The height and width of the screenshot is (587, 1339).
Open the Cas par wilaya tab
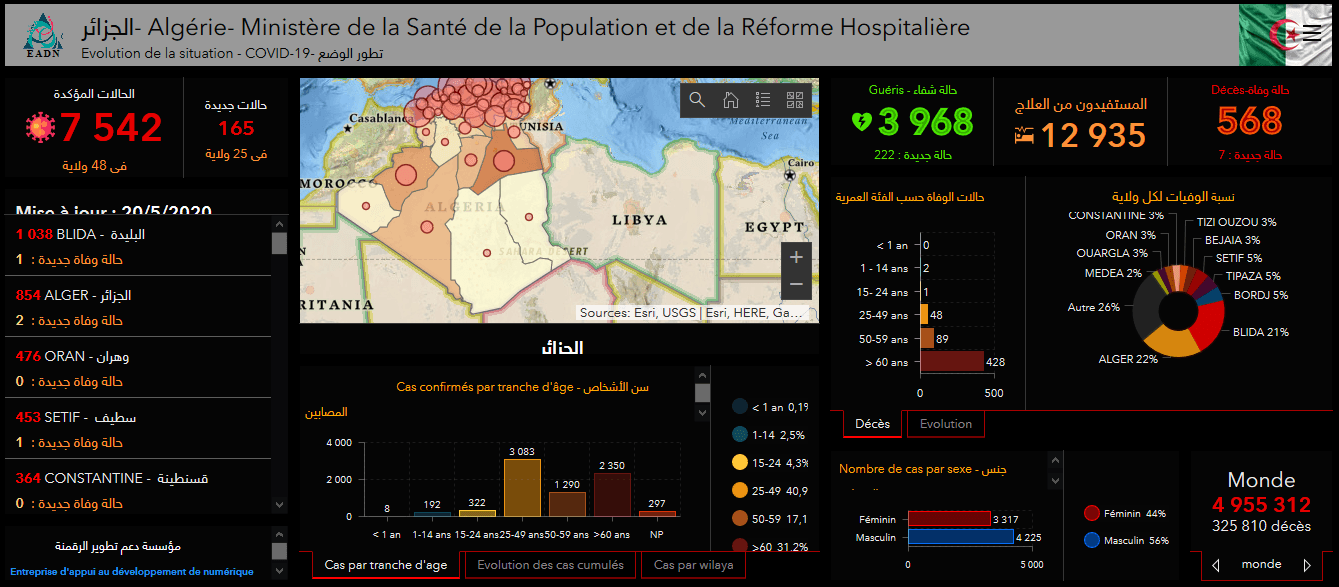click(x=693, y=565)
